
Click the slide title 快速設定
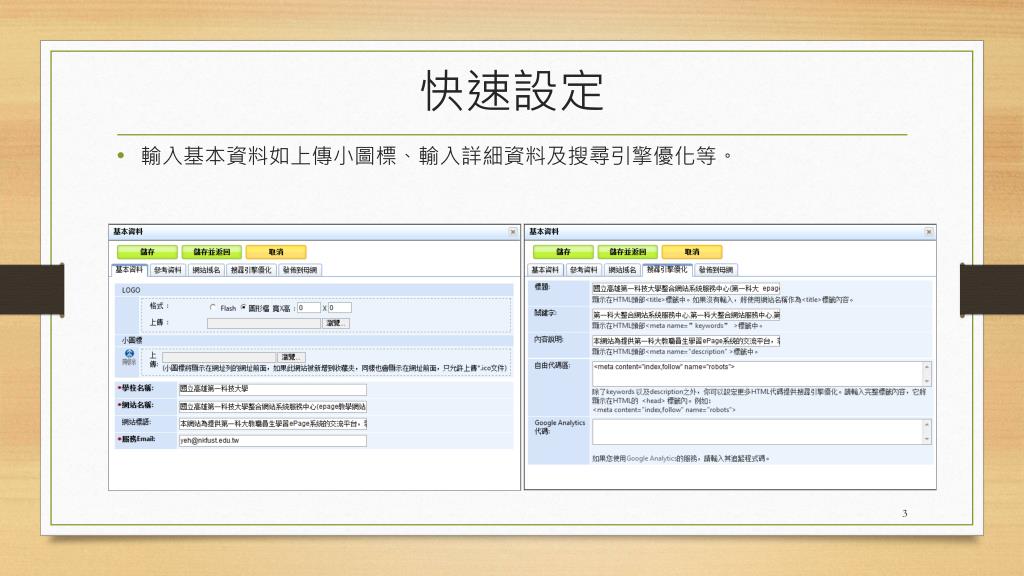(512, 91)
